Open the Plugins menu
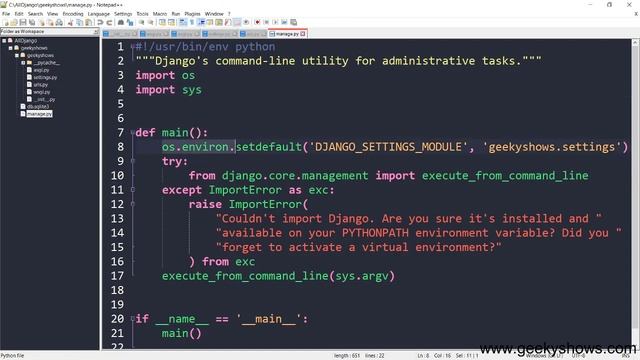 [x=192, y=14]
